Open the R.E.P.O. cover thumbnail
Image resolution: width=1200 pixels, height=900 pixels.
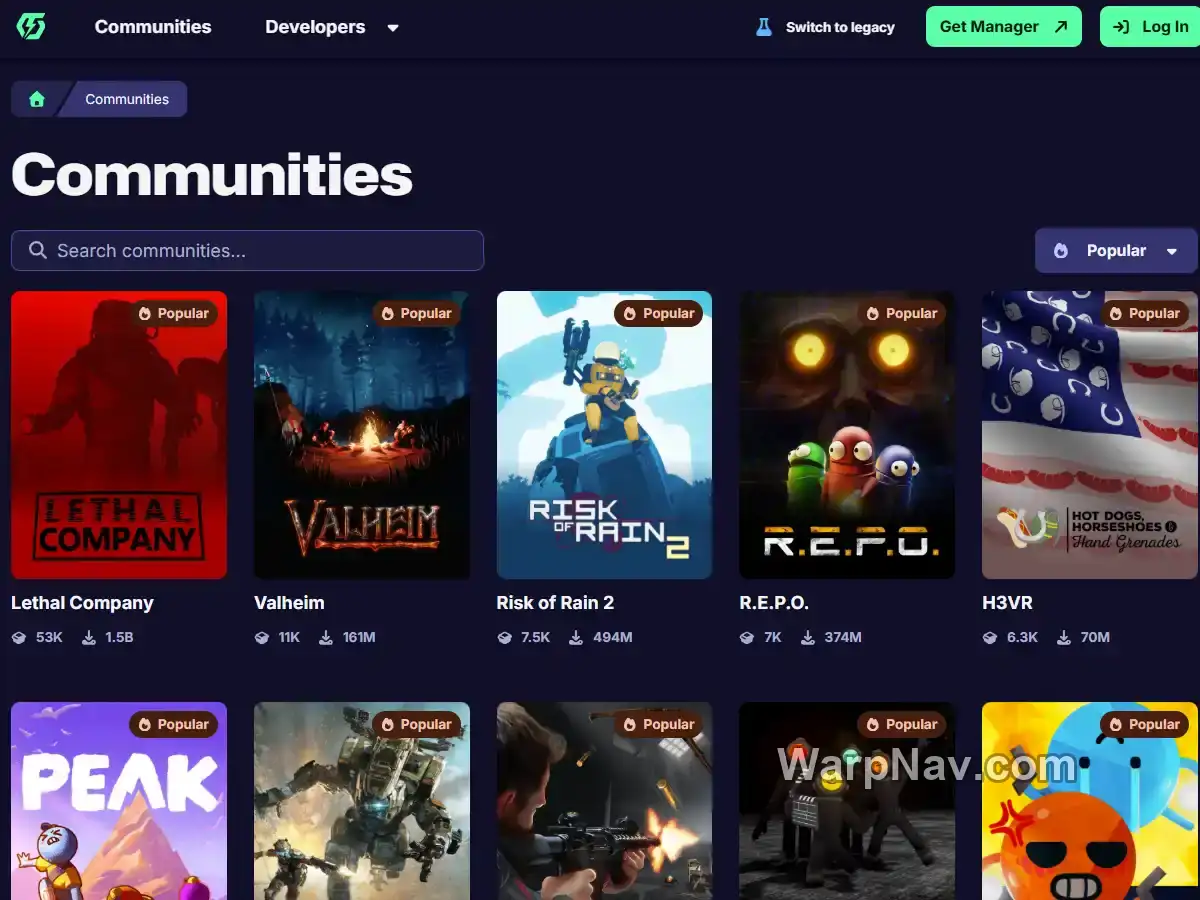[x=847, y=435]
